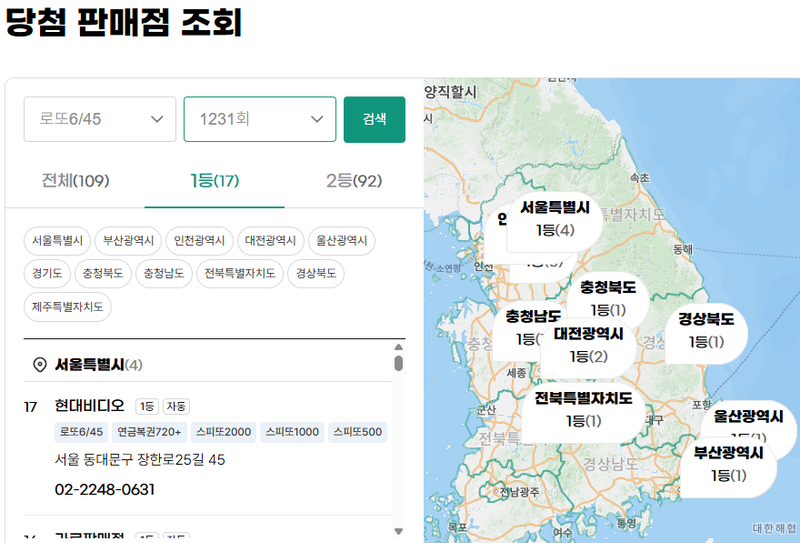Toggle the 경기도 region filter chip
Screen dimensions: 800x543
tap(47, 274)
